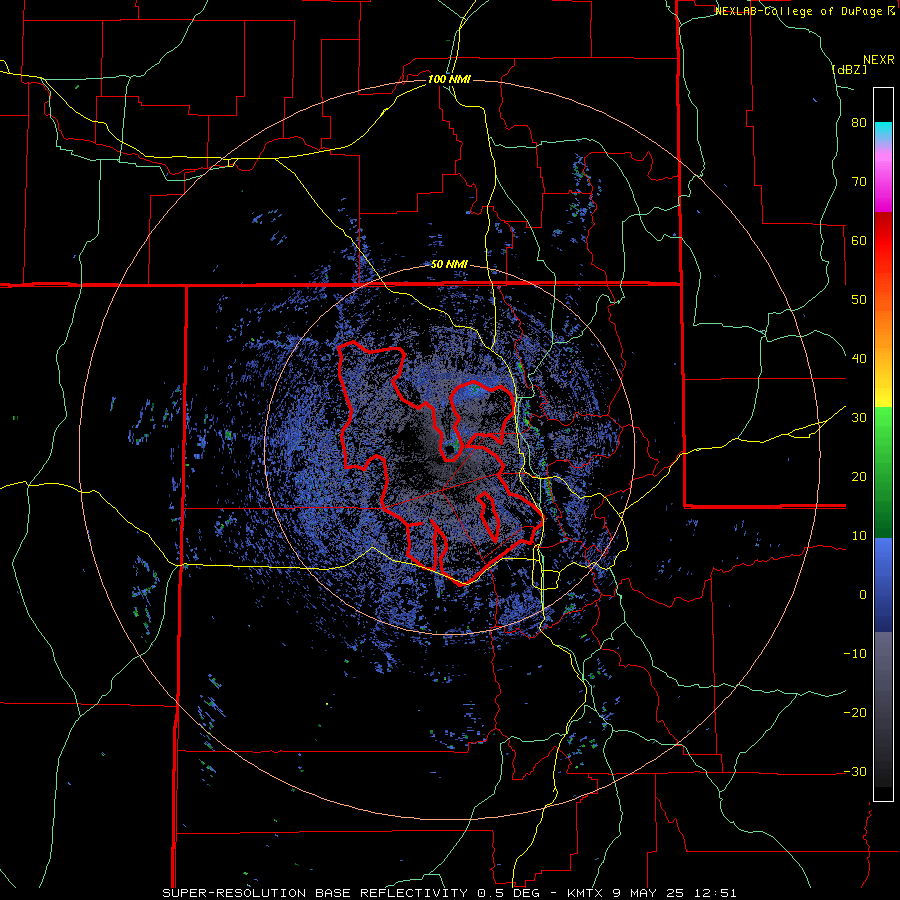Click the bright green section of the color bar

click(883, 428)
